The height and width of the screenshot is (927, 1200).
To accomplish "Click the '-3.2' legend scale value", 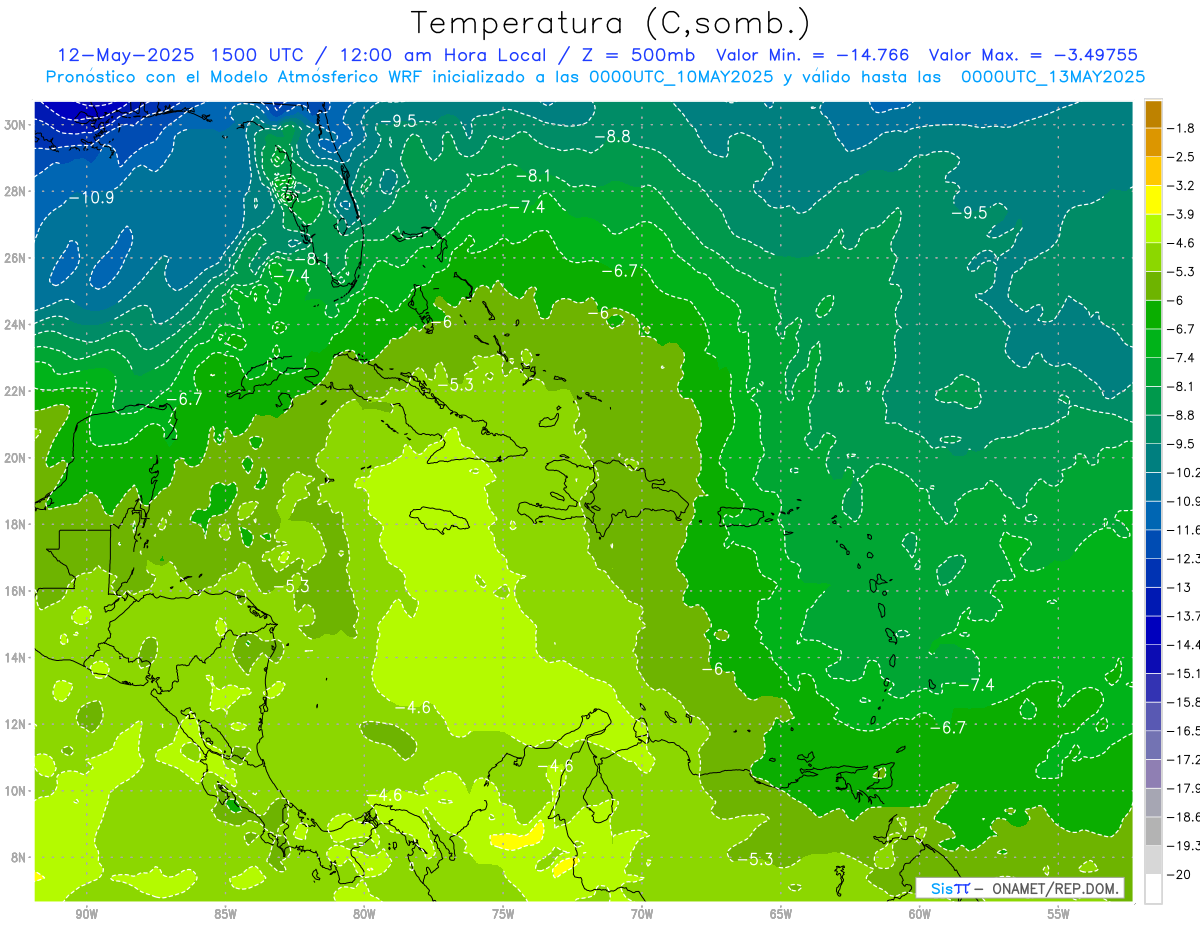I will coord(1181,186).
